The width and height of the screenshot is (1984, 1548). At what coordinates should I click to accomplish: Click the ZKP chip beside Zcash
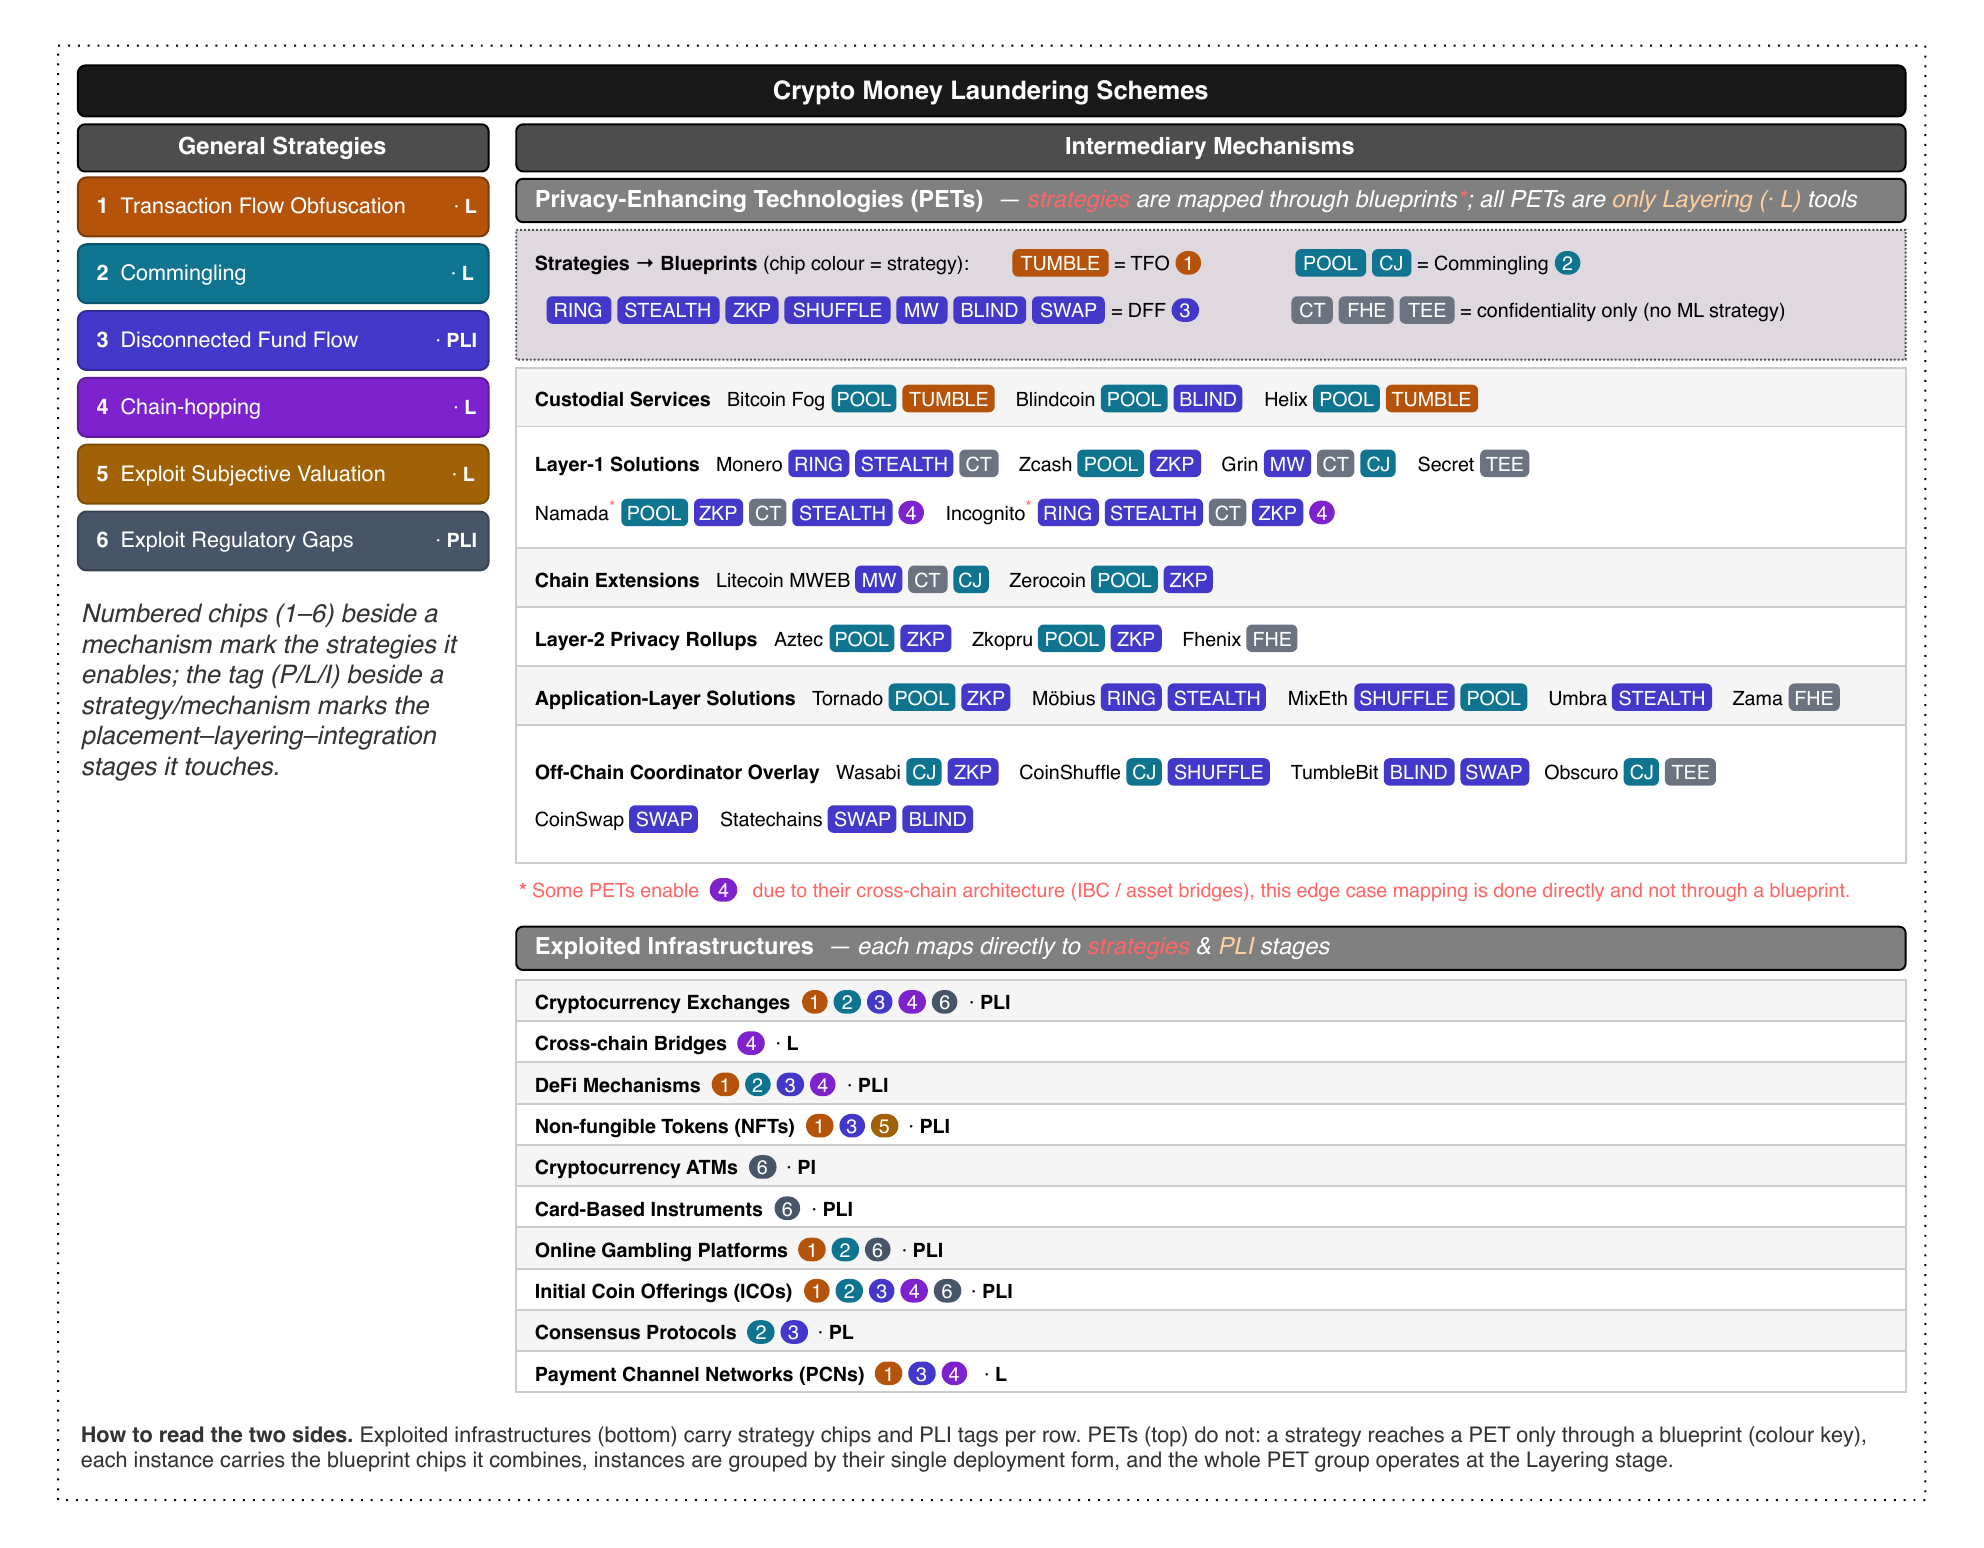(x=1175, y=464)
